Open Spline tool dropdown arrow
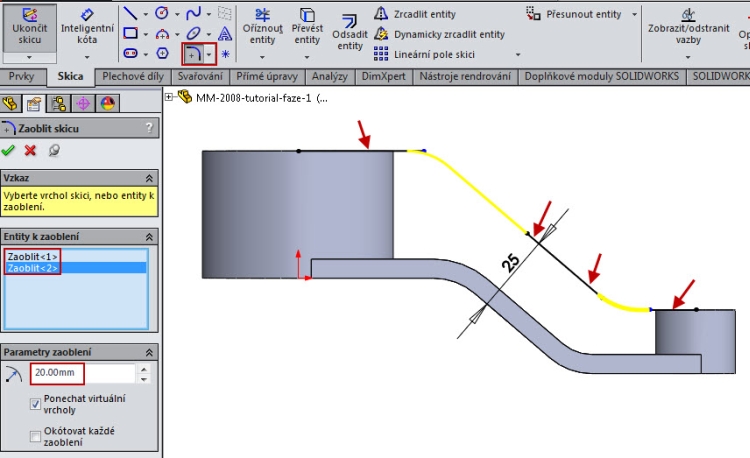 click(209, 14)
